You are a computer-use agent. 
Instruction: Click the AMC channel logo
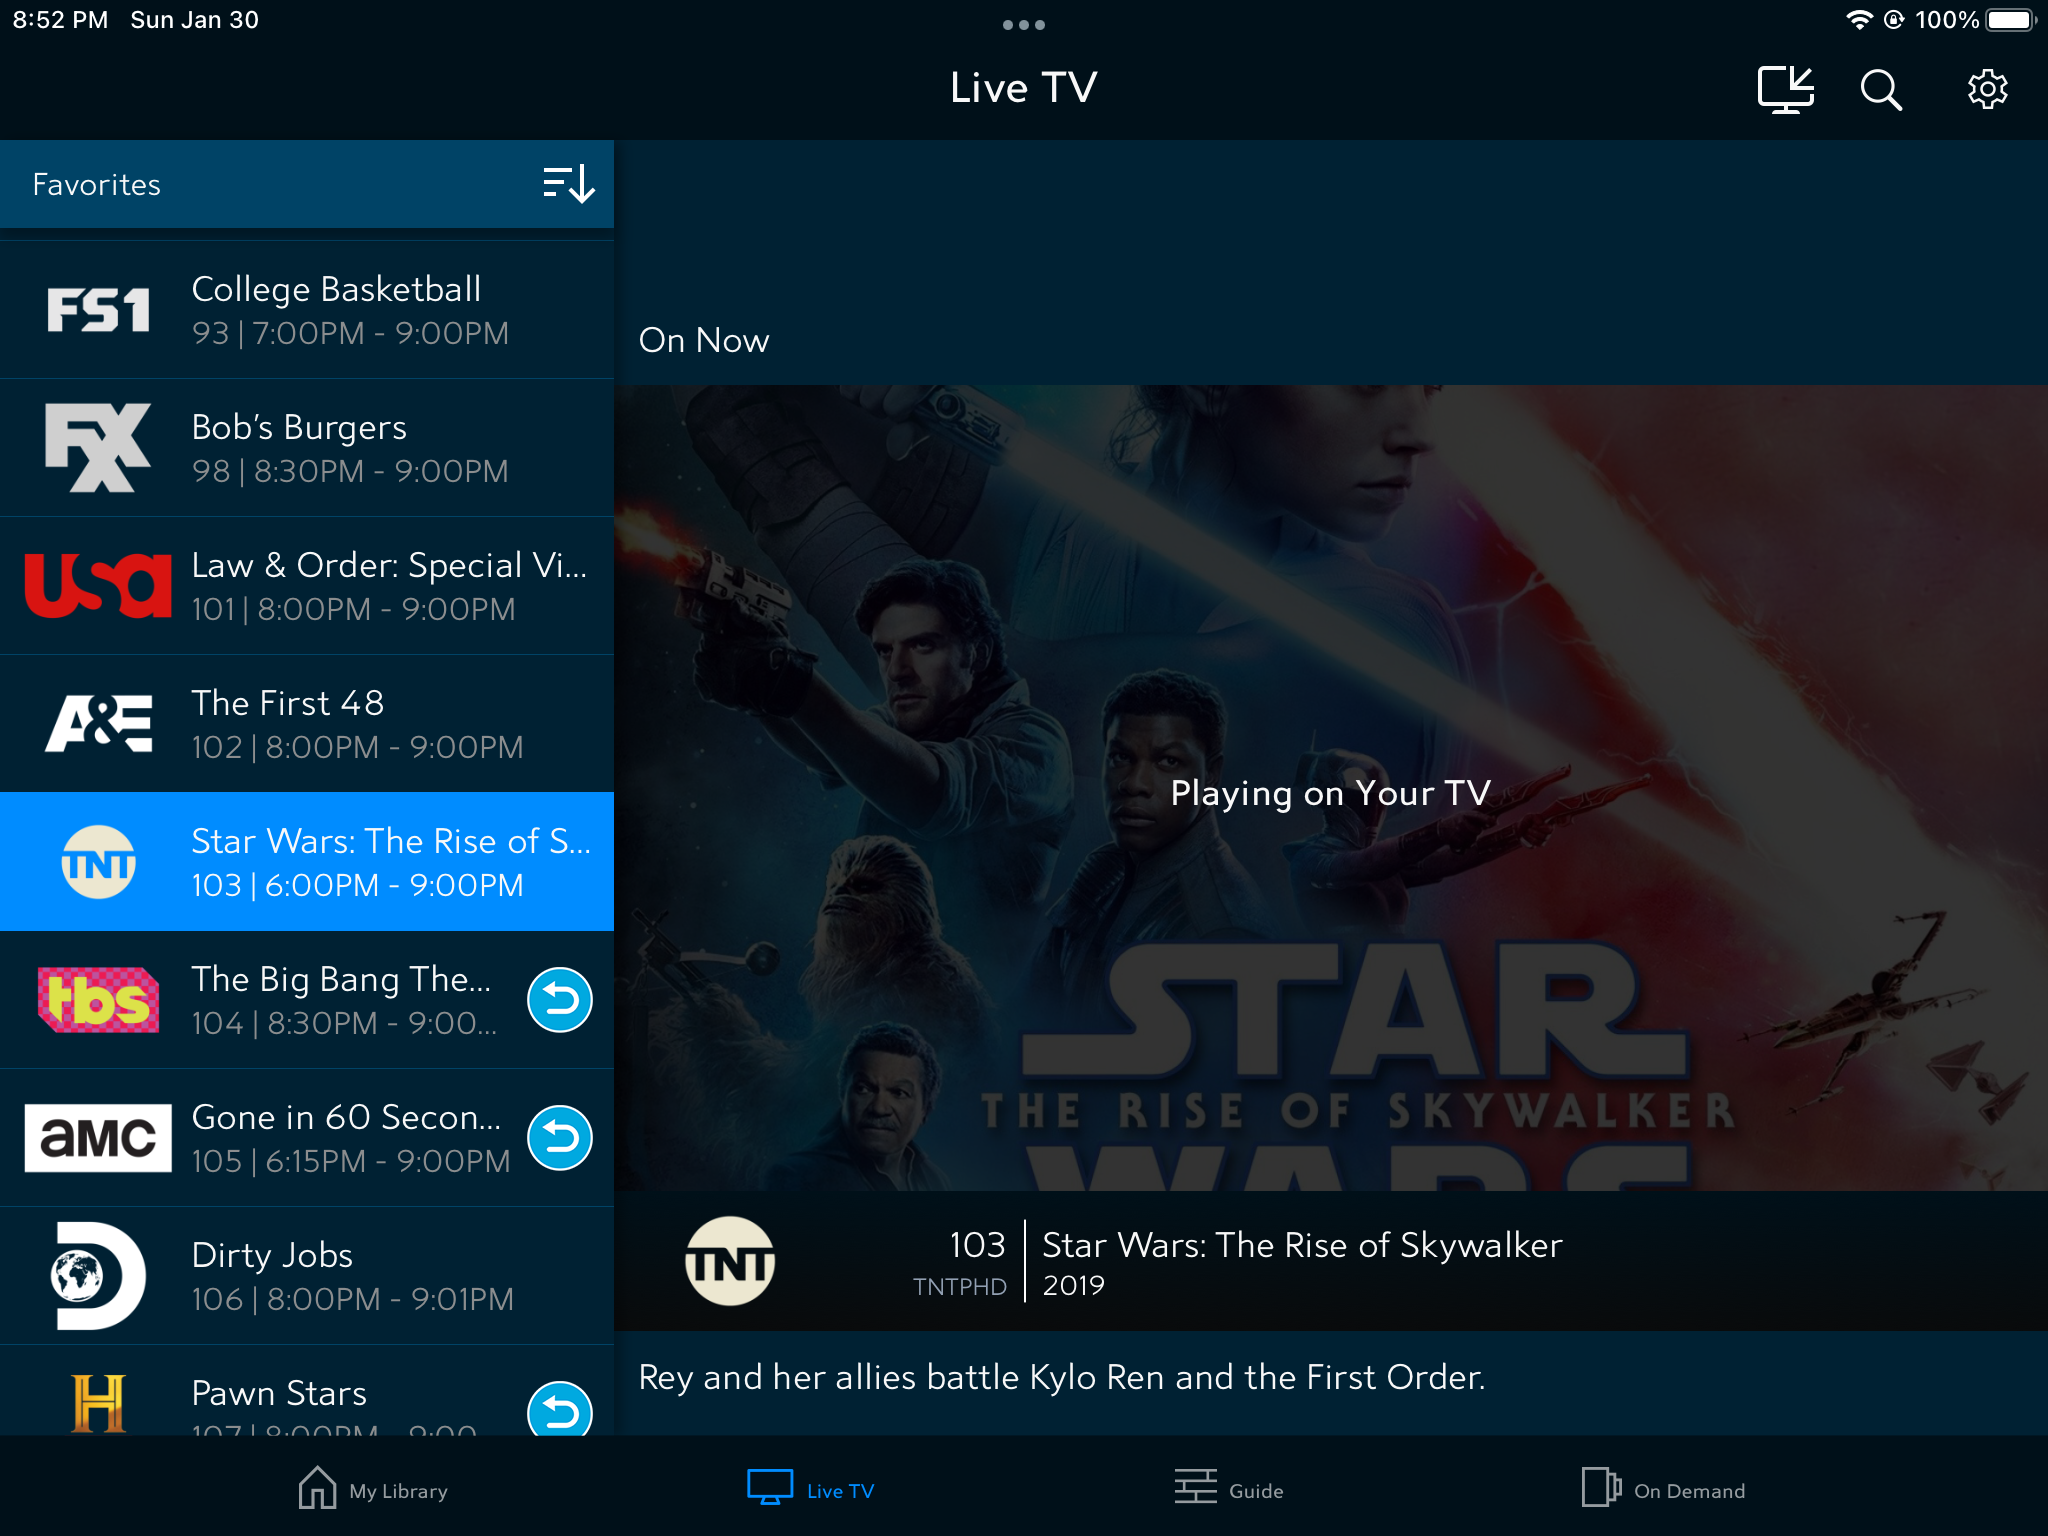pyautogui.click(x=99, y=1138)
